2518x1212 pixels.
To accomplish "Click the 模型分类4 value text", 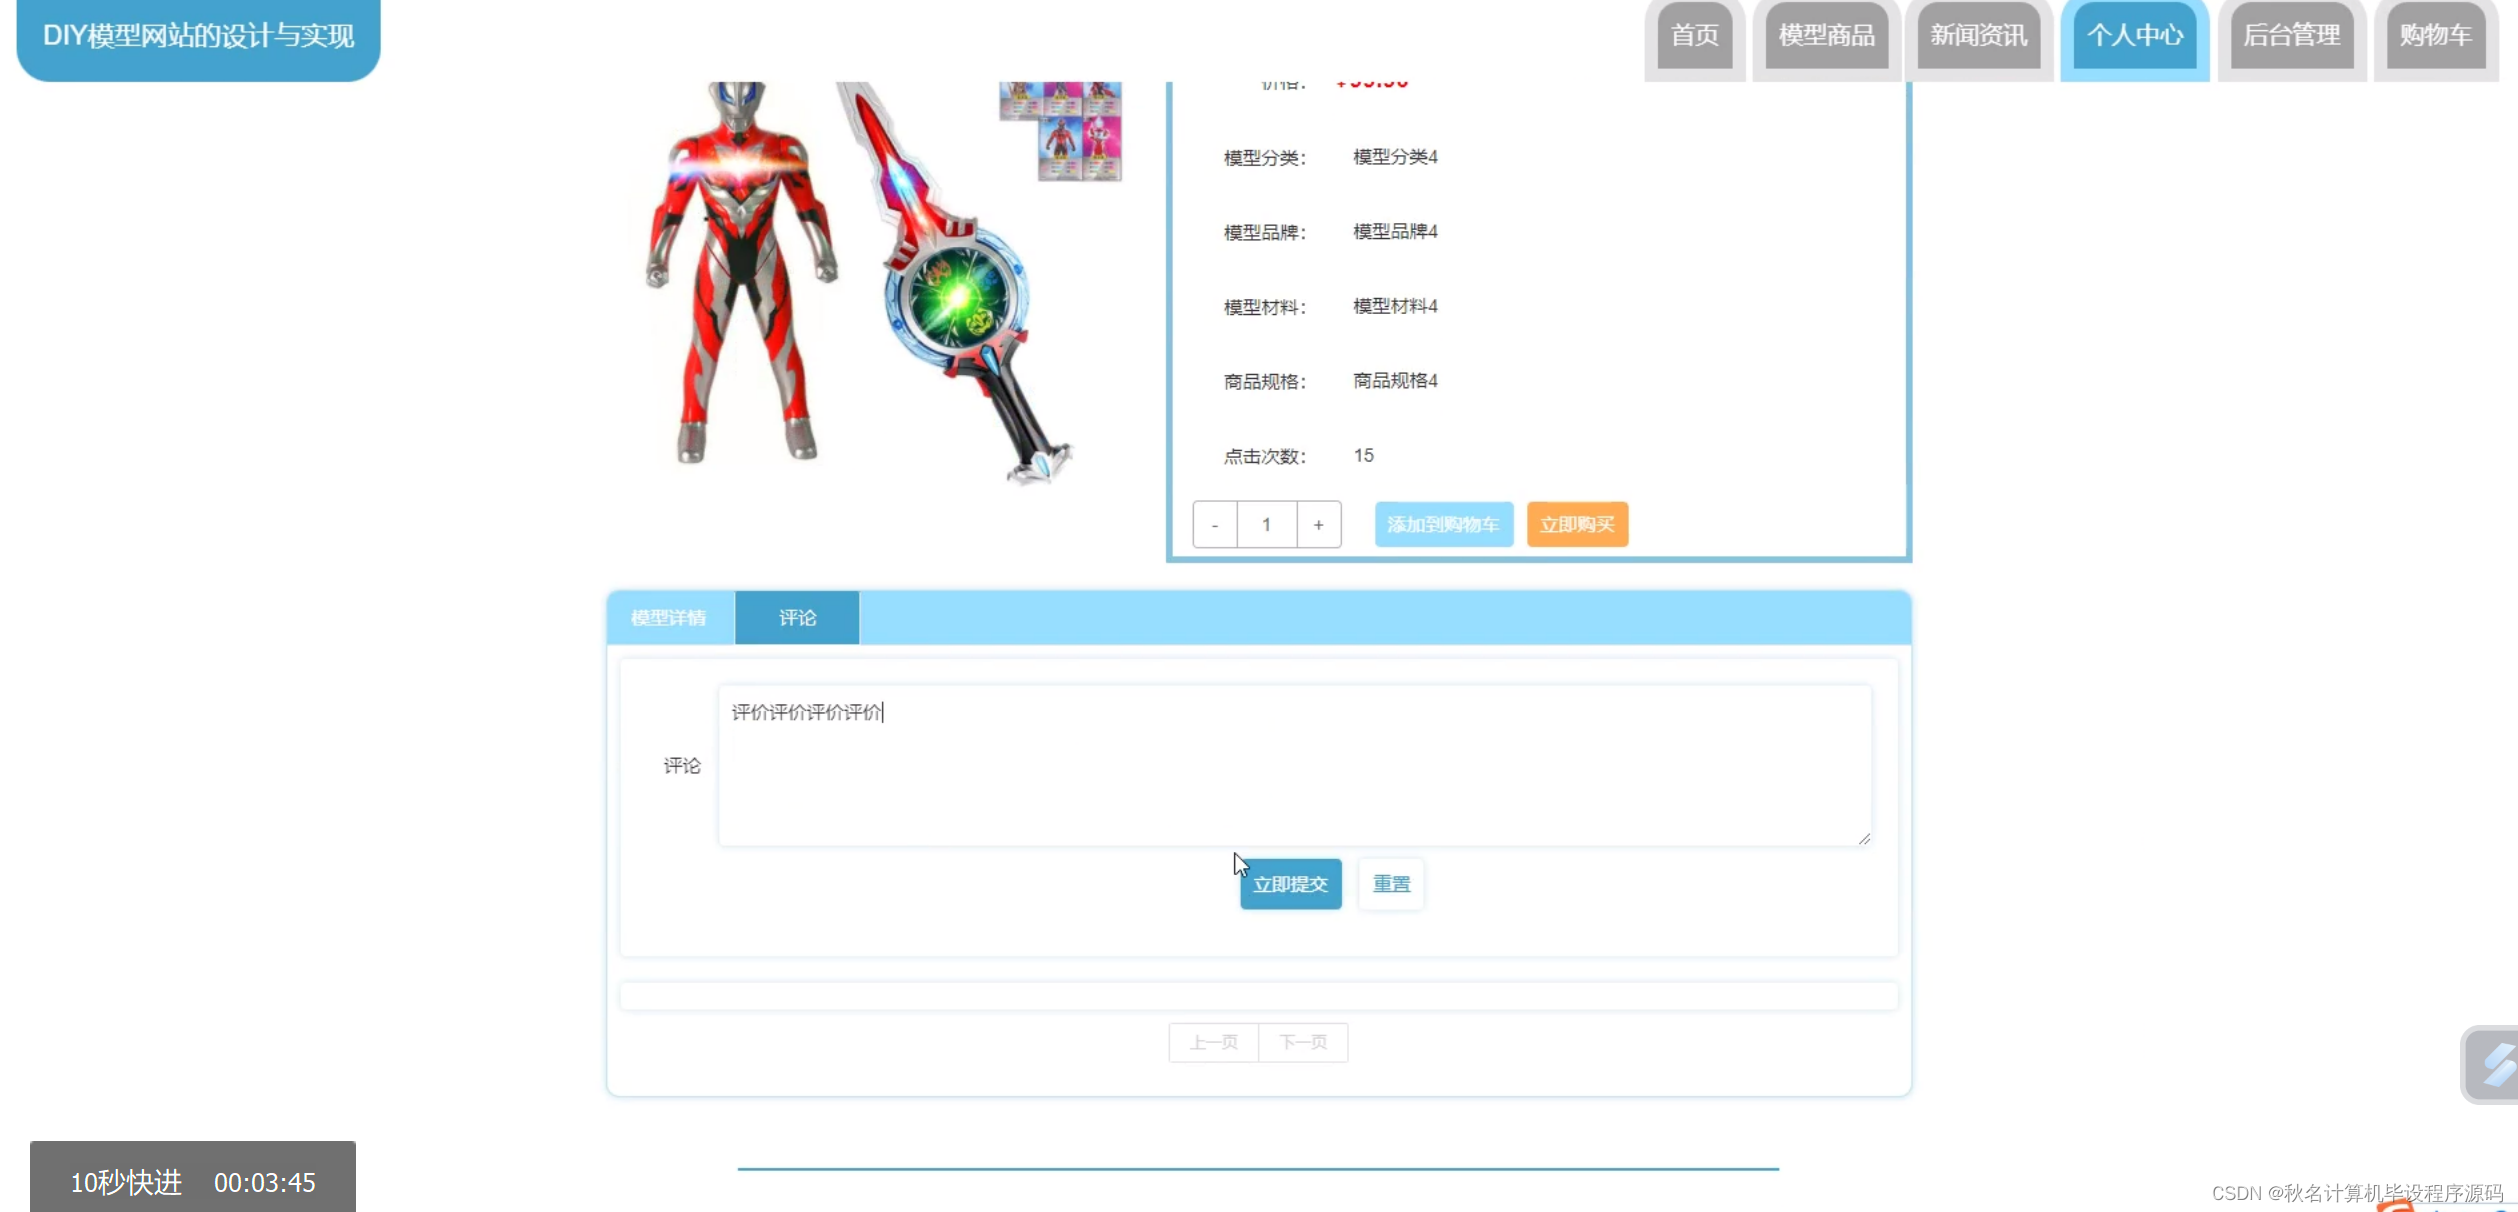I will point(1395,157).
